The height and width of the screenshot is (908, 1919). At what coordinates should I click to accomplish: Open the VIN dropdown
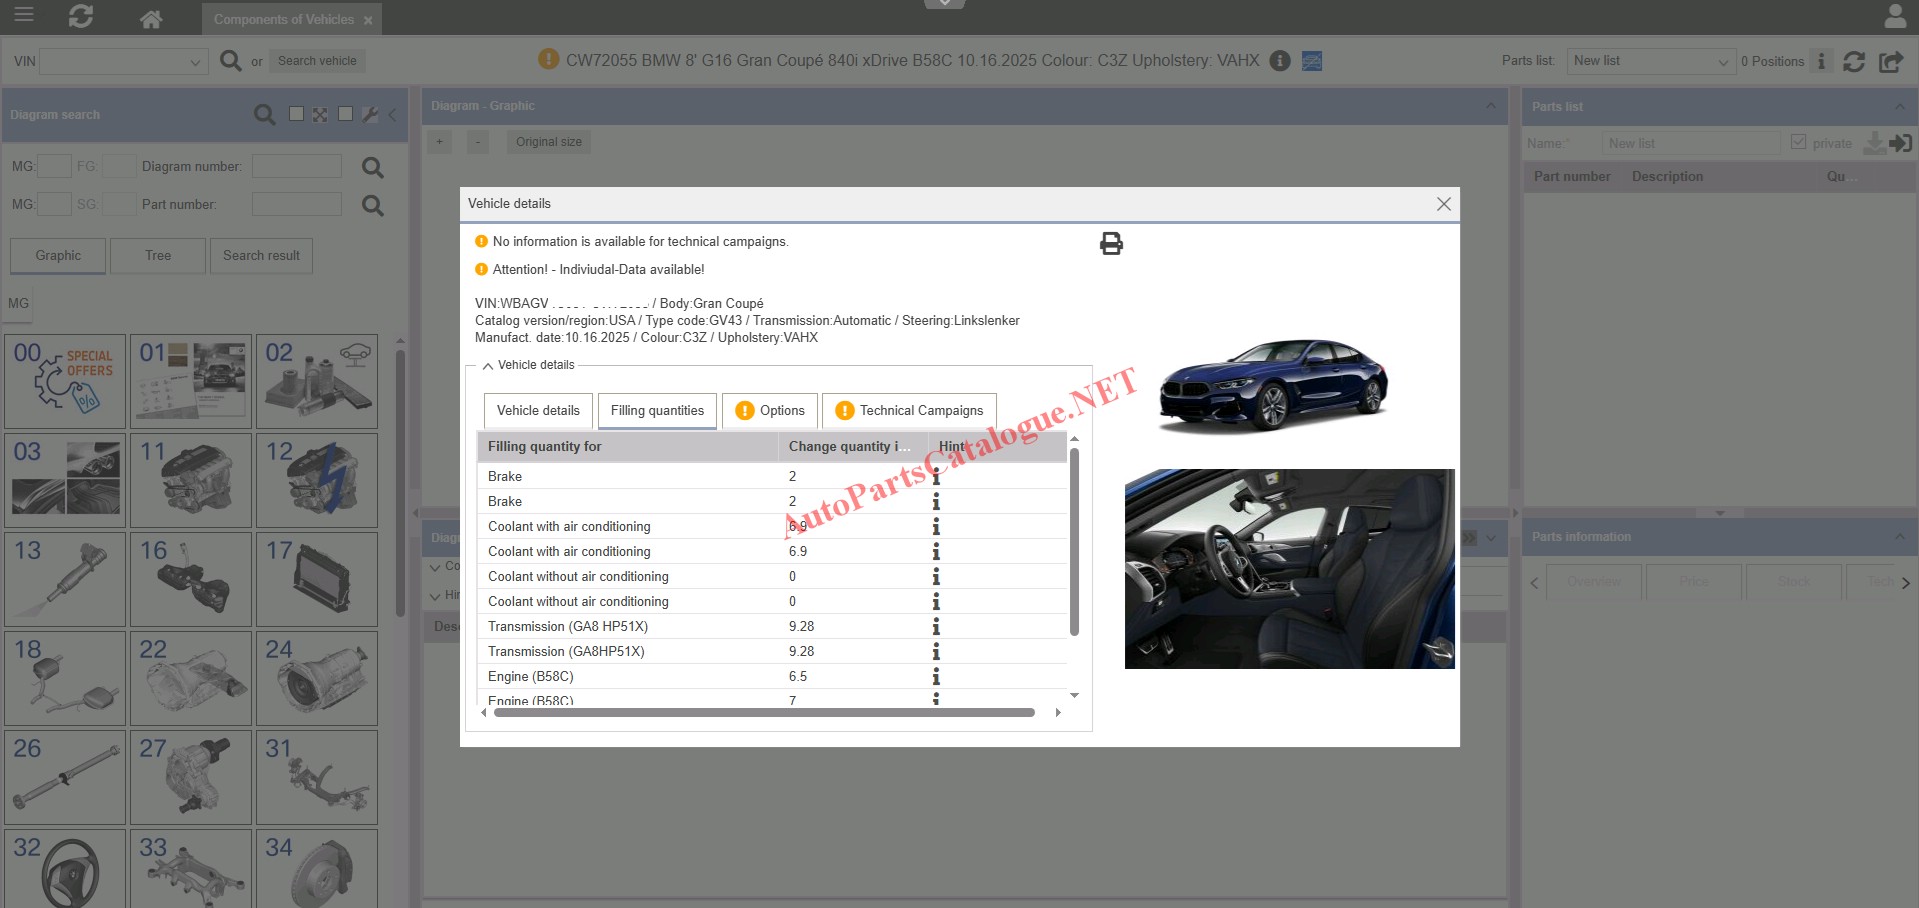click(x=195, y=62)
